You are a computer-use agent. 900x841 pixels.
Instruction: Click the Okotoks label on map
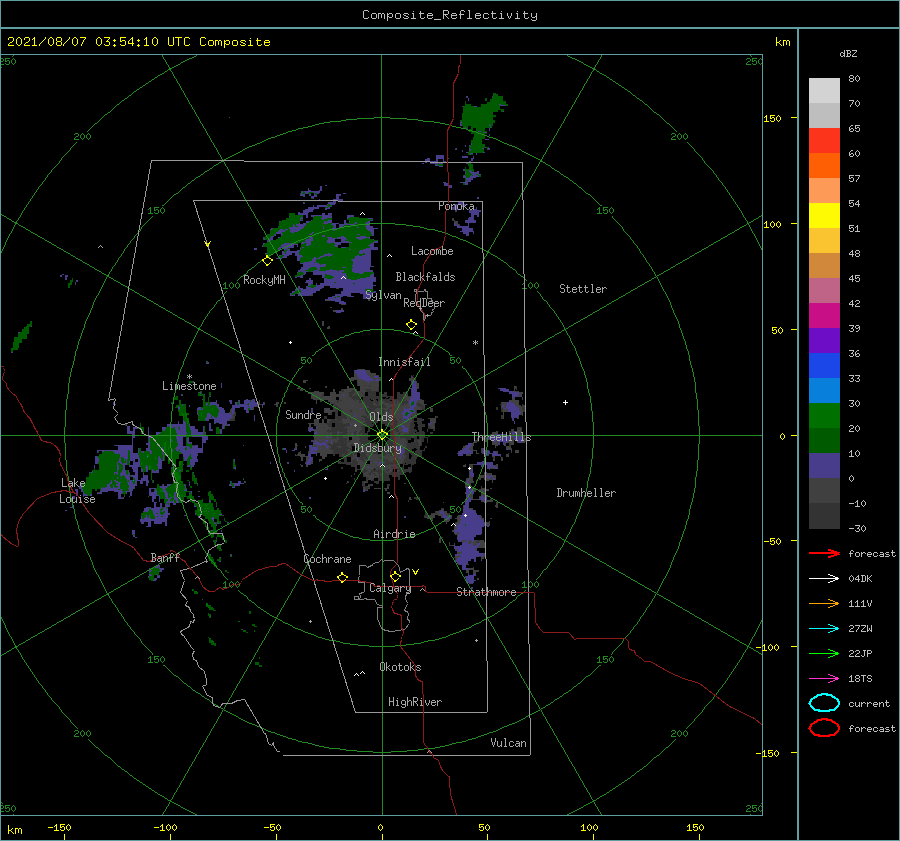pos(400,667)
